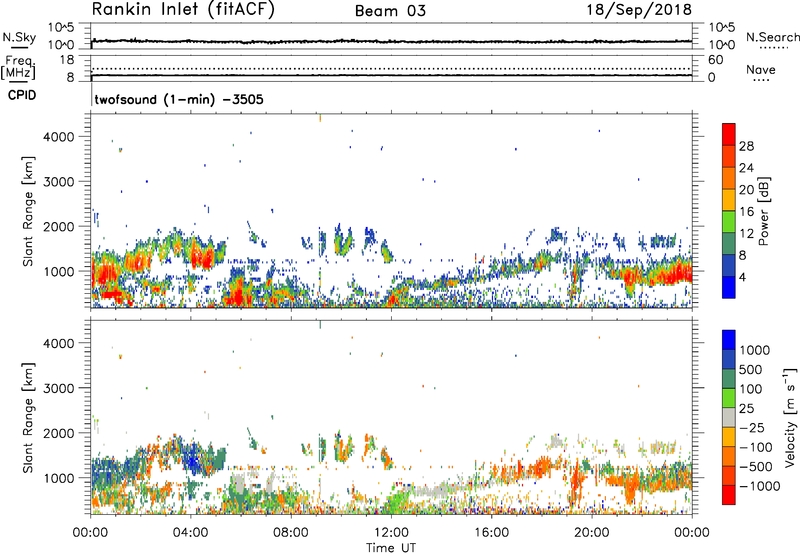
Task: Click the 'Power [dB]' colorbar label
Action: (x=764, y=211)
